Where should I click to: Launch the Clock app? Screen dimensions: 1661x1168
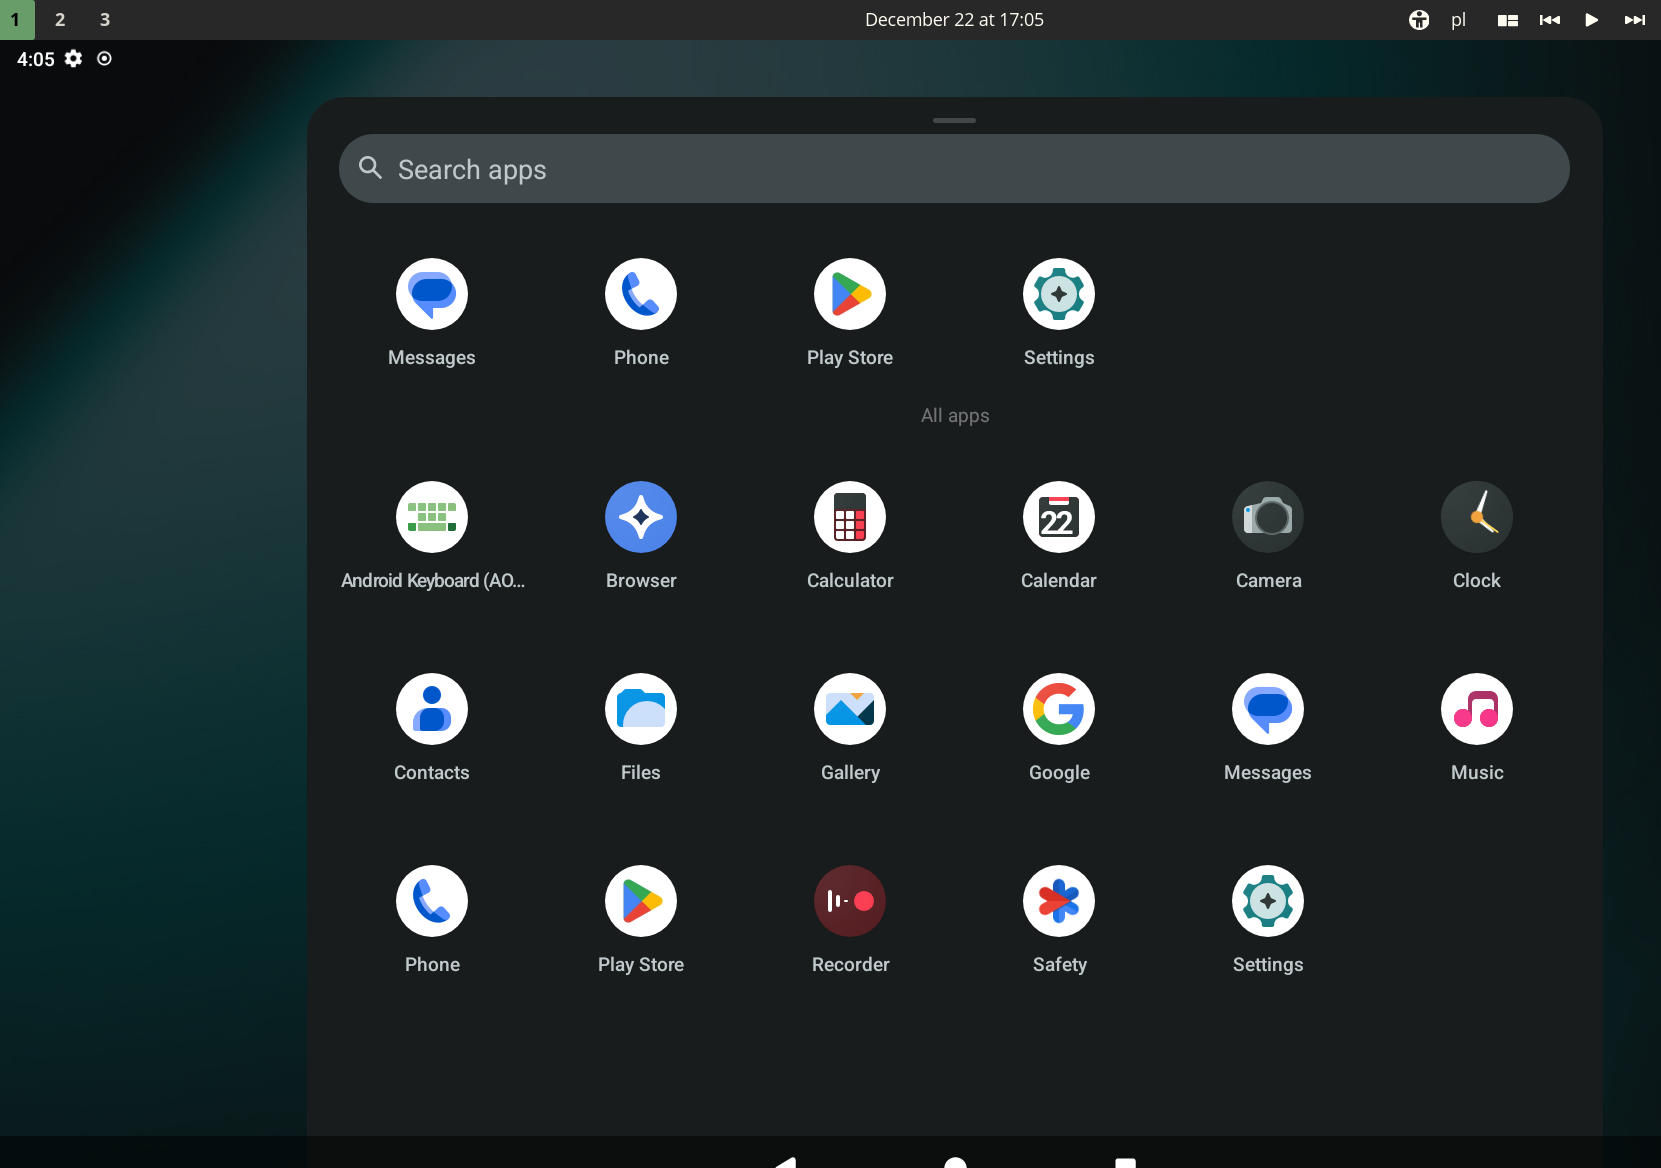click(1476, 518)
